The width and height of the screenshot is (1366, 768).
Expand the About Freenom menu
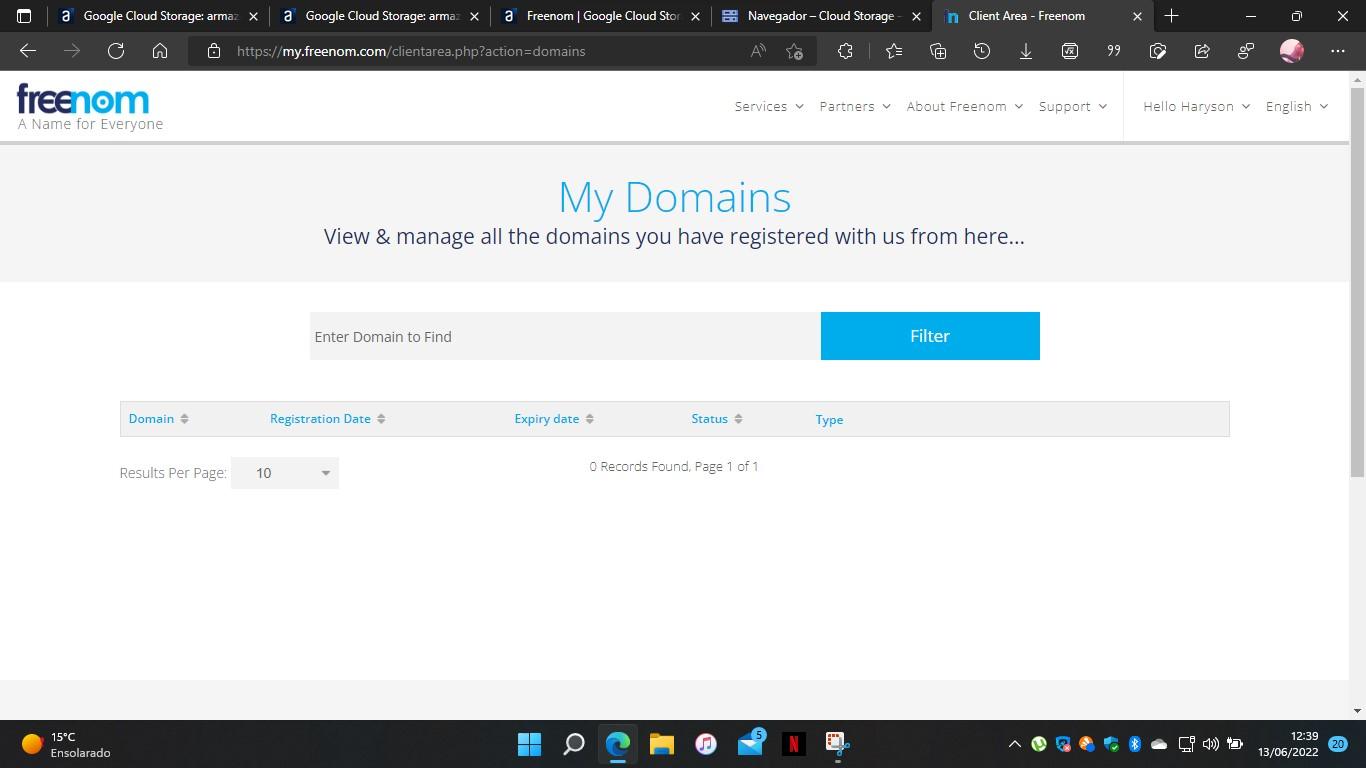[965, 106]
